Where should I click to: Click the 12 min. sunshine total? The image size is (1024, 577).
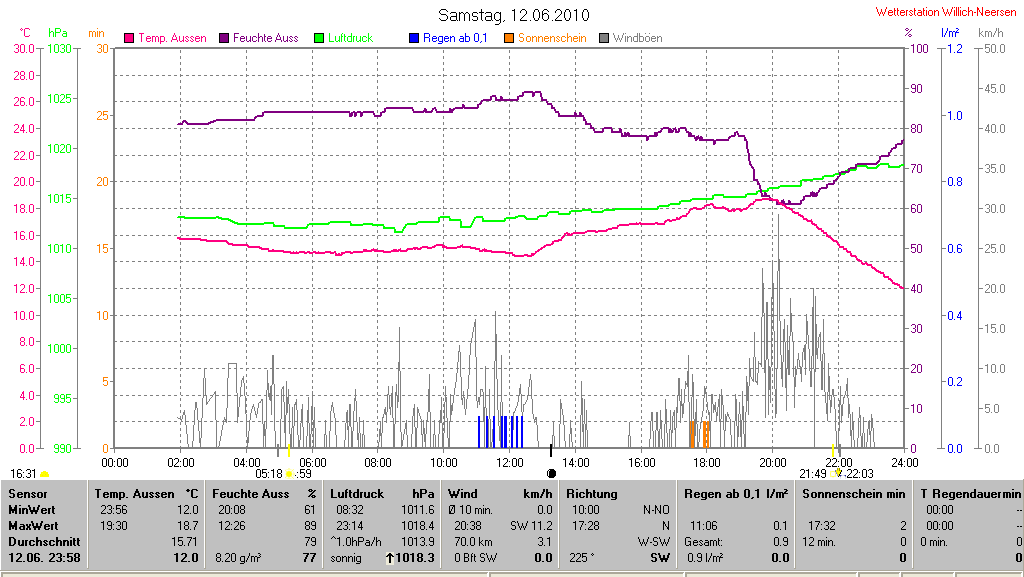tap(818, 542)
